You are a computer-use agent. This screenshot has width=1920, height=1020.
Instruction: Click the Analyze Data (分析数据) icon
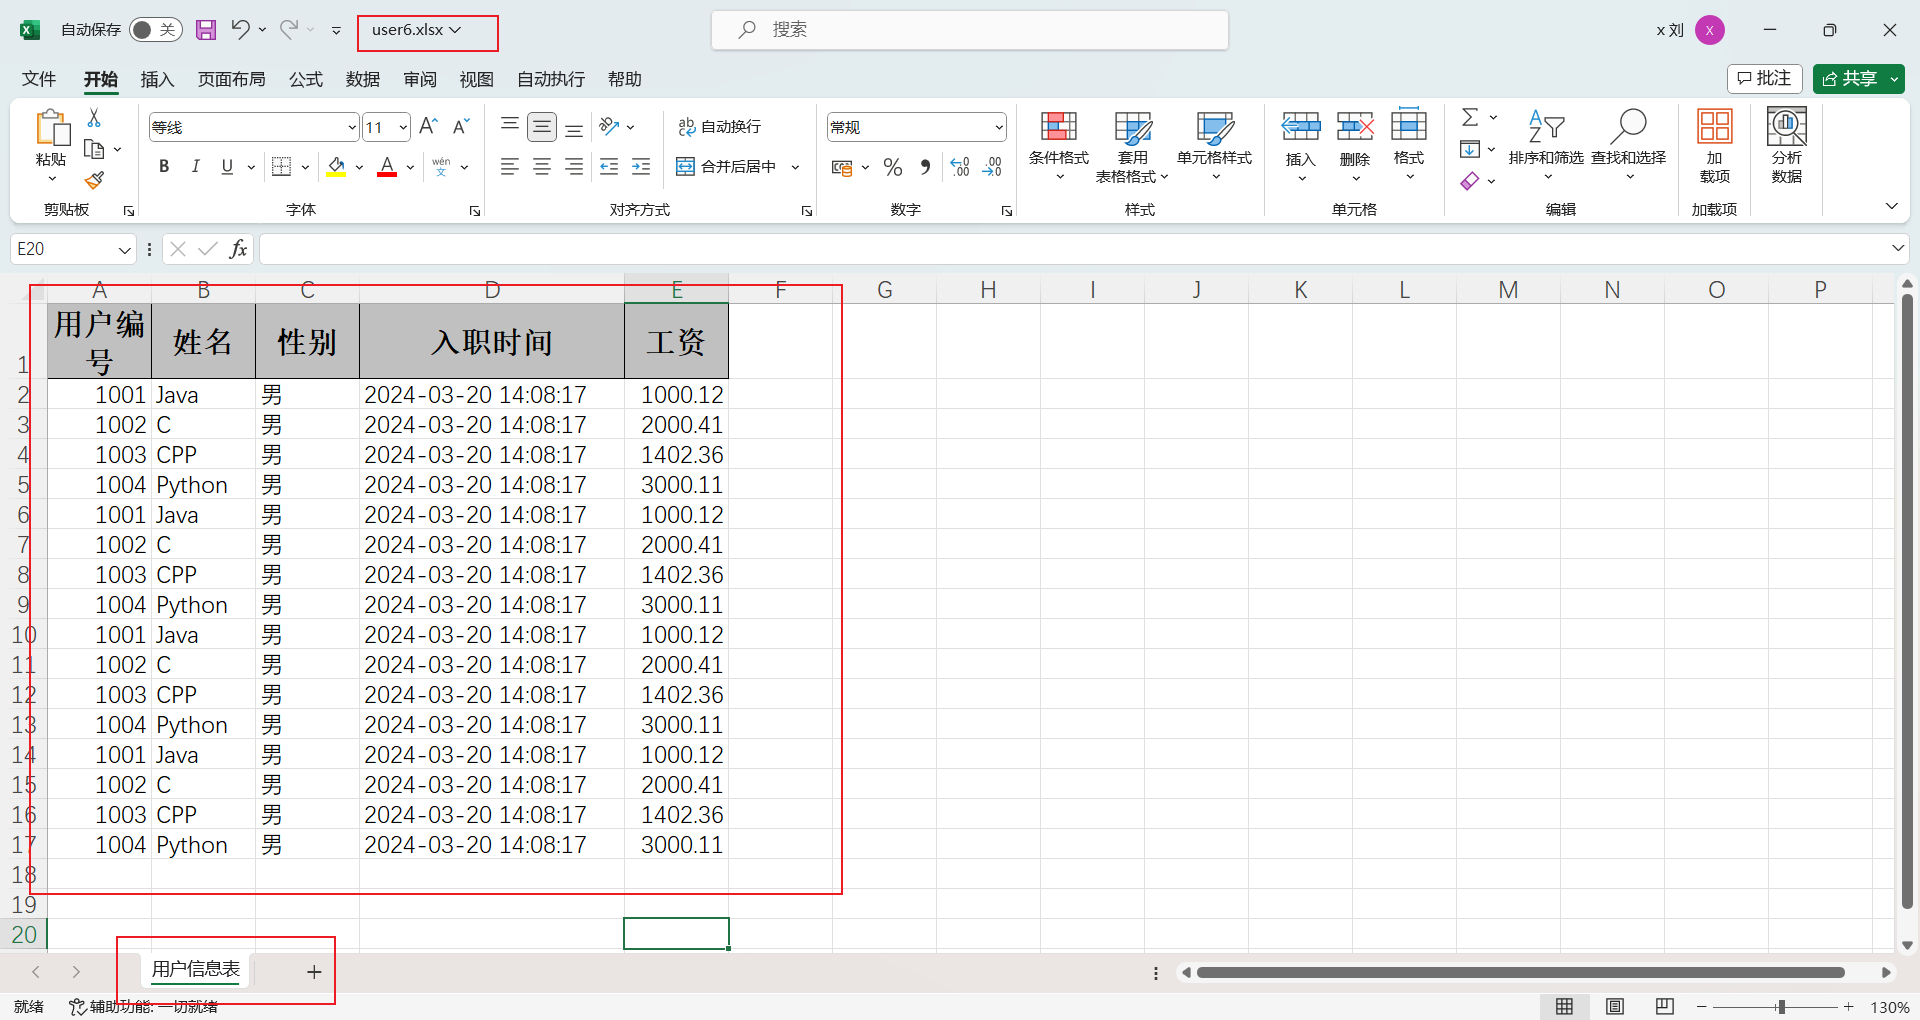coord(1786,146)
